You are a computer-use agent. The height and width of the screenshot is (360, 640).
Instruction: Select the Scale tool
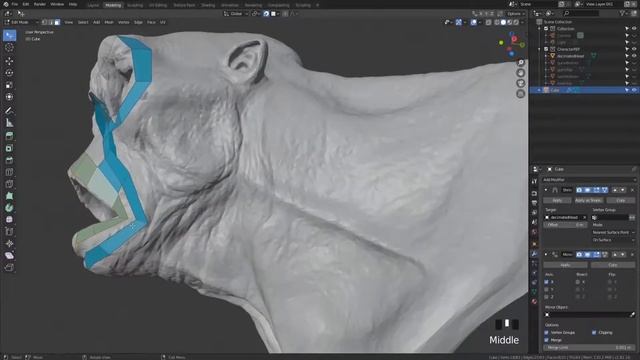tap(9, 85)
